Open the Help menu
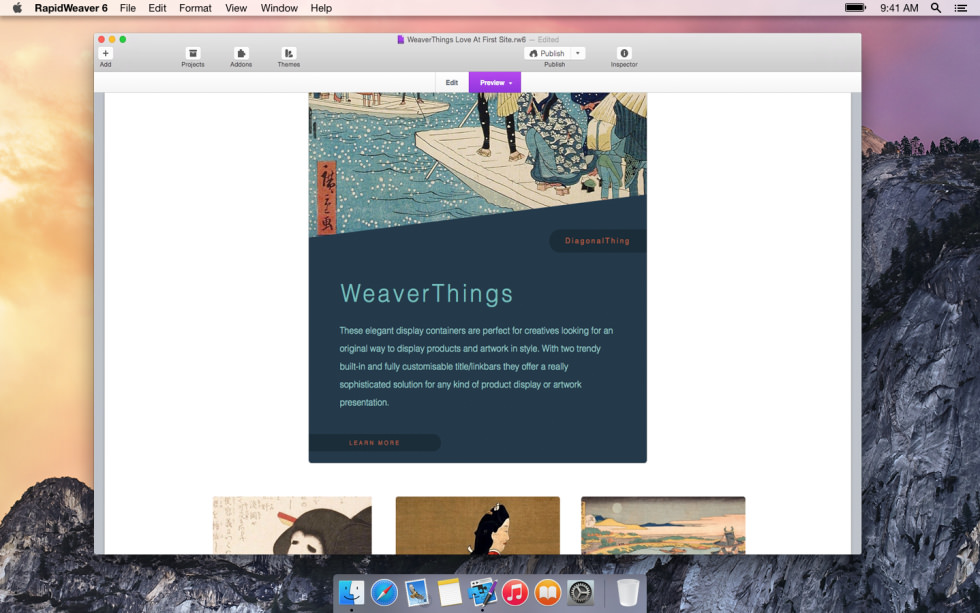The width and height of the screenshot is (980, 613). pyautogui.click(x=321, y=8)
